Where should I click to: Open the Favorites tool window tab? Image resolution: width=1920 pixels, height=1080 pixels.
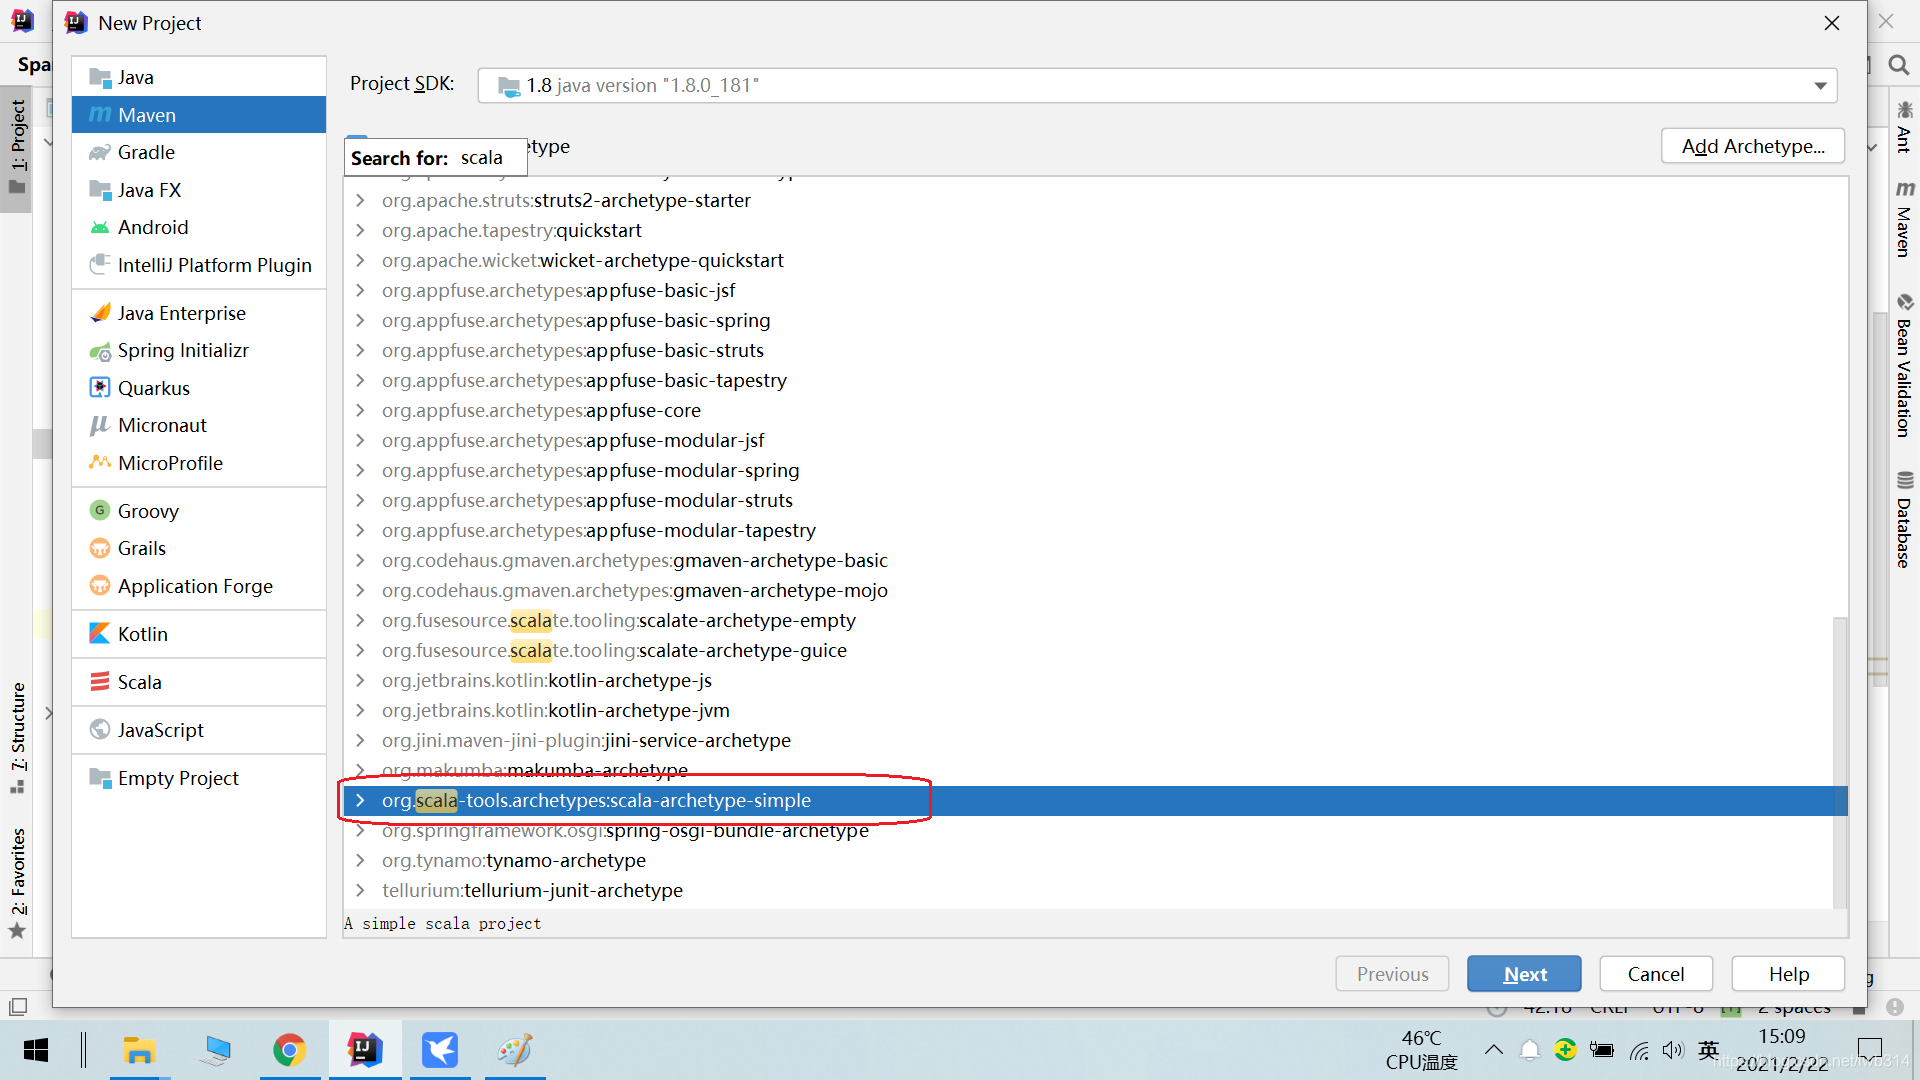[x=17, y=883]
